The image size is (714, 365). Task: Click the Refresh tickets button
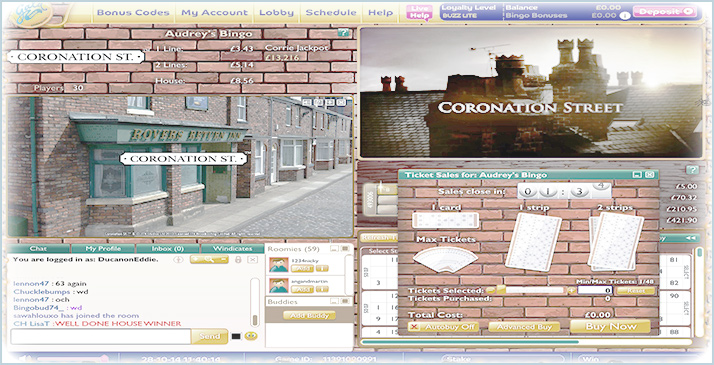(379, 238)
